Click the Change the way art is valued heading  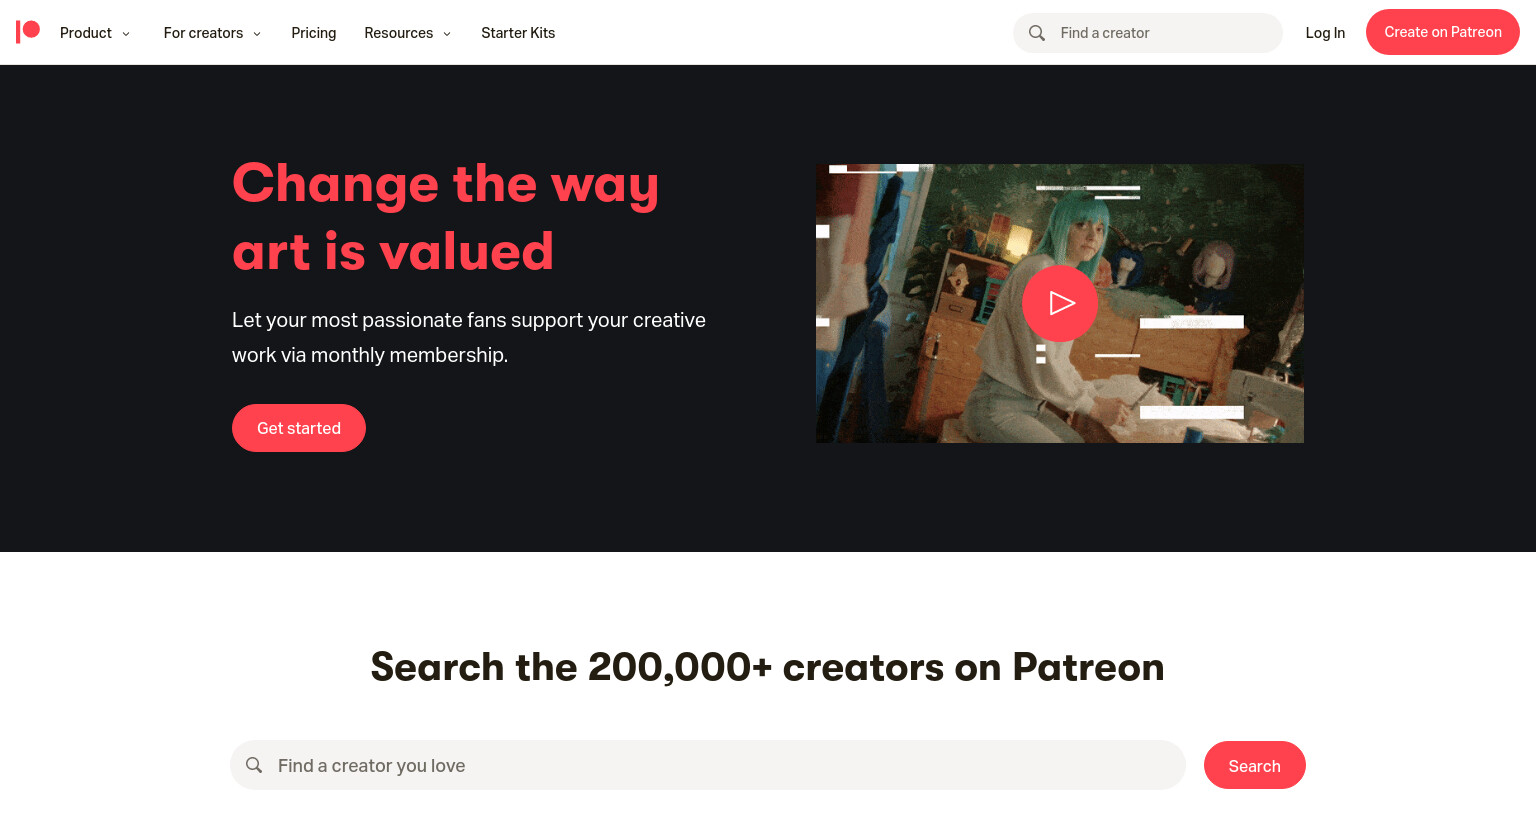tap(445, 217)
